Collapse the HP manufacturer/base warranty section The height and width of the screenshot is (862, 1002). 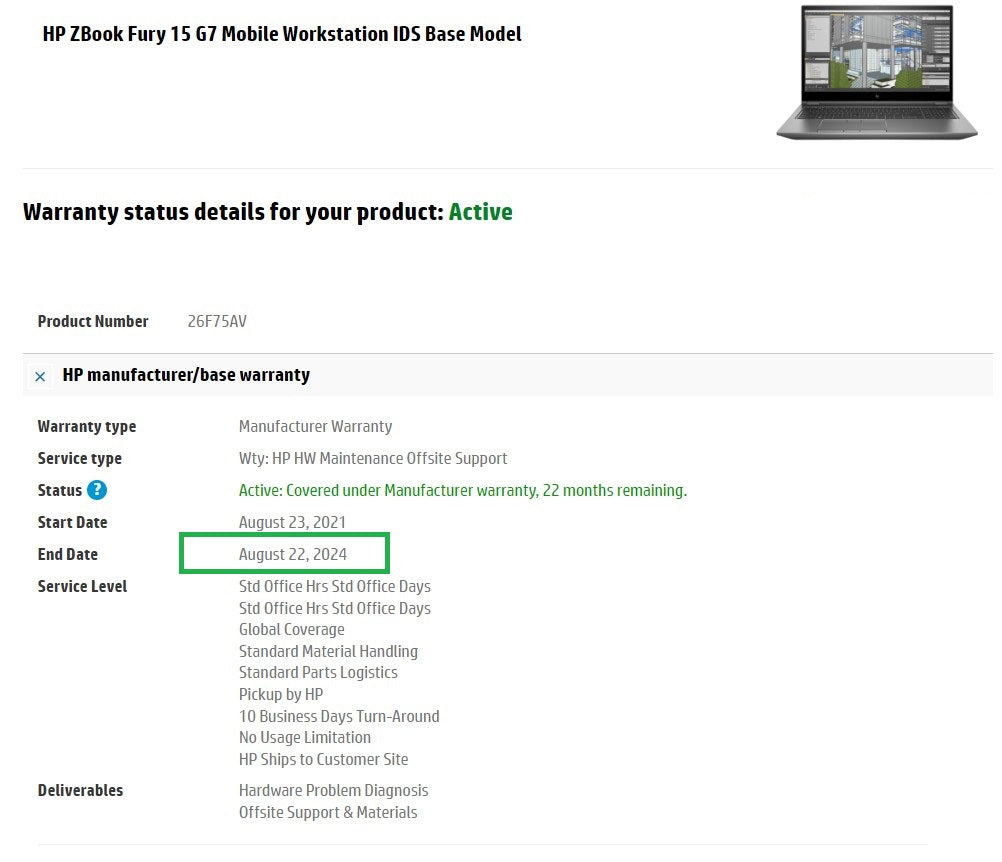coord(39,376)
